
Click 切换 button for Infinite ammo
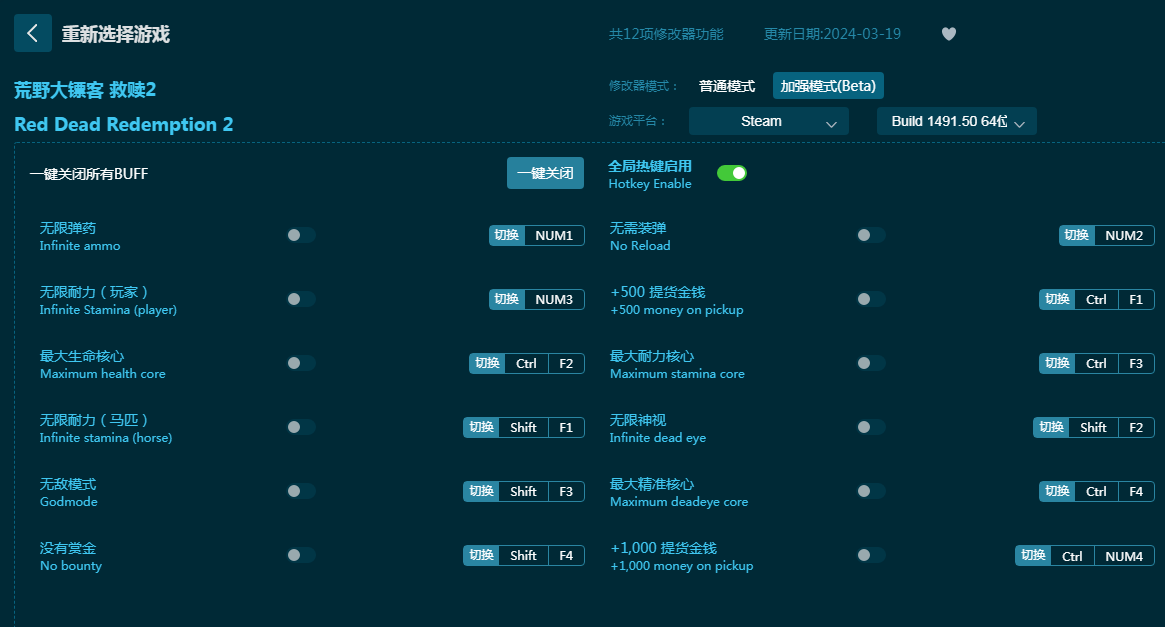[507, 235]
